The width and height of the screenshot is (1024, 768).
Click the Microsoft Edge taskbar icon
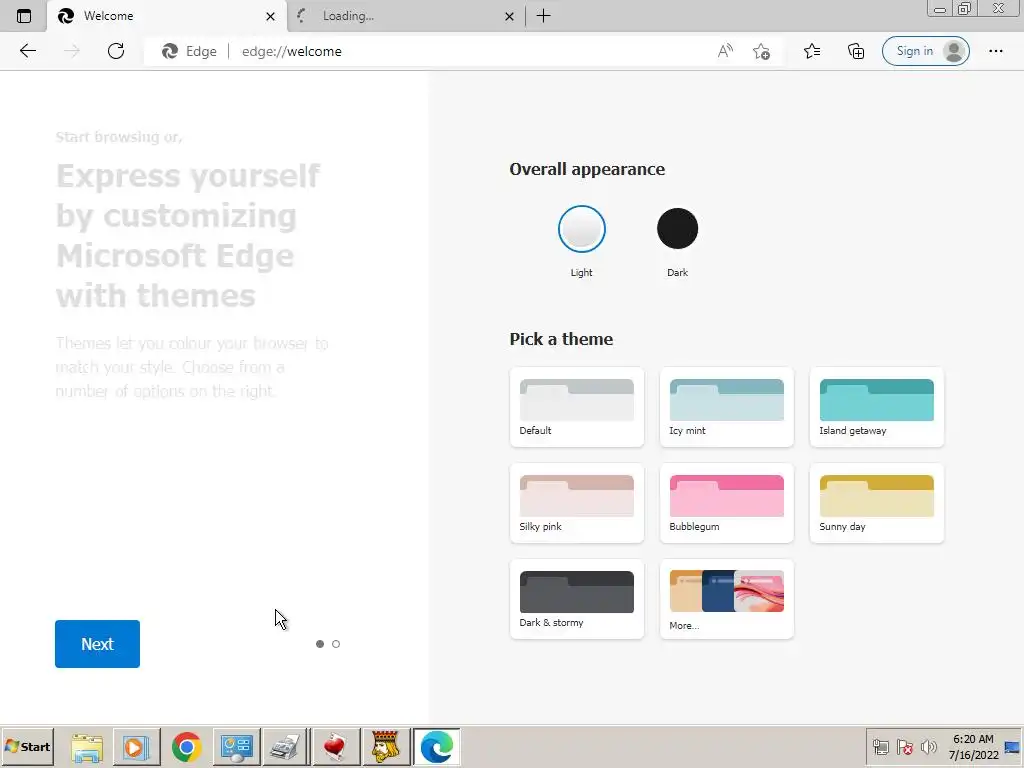[x=436, y=747]
